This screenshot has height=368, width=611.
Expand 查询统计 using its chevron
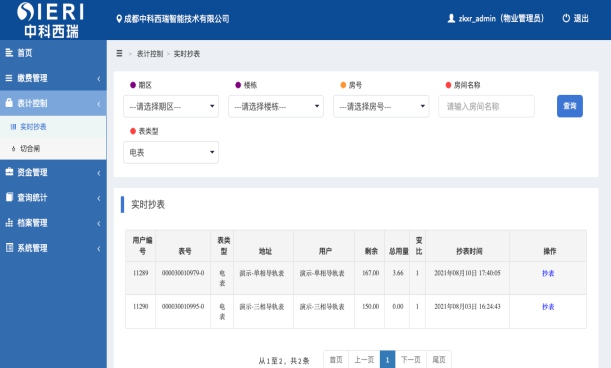coord(99,198)
